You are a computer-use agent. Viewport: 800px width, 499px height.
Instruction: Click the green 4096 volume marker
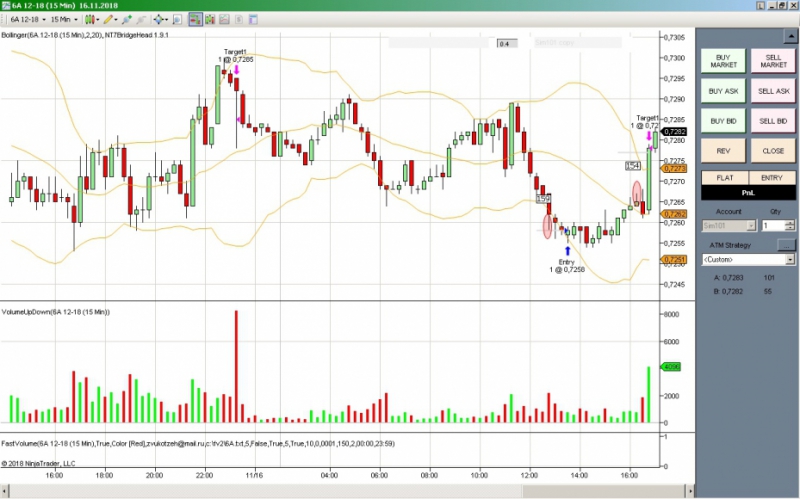coord(670,367)
